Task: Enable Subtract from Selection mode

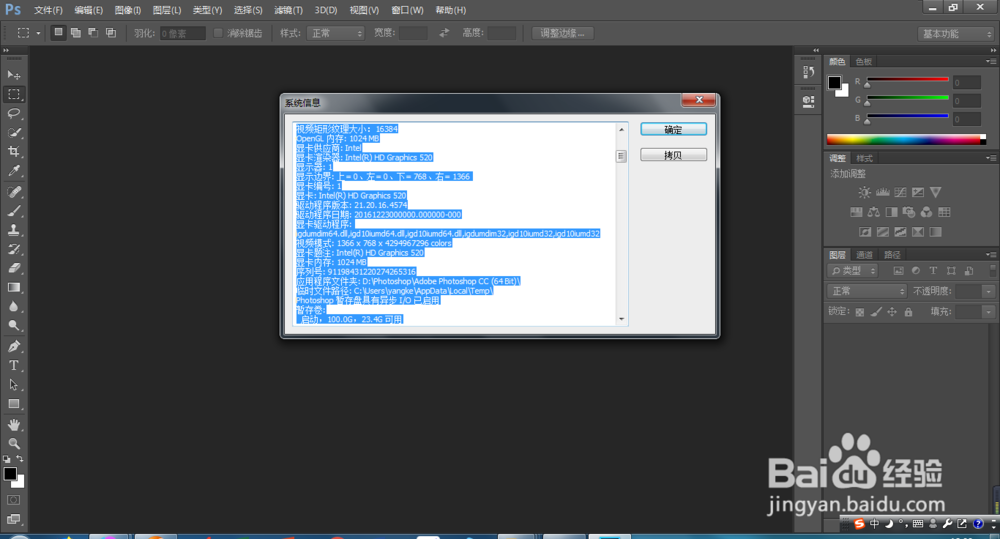Action: coord(93,33)
